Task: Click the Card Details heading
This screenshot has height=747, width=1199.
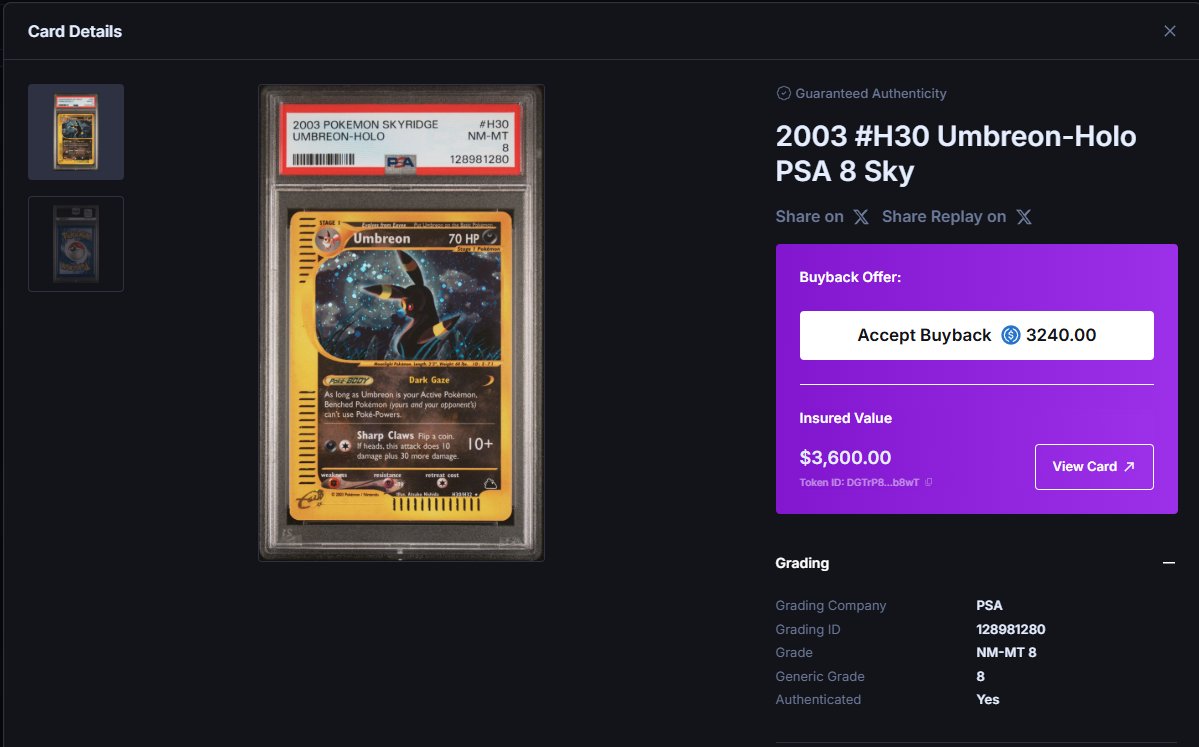Action: tap(75, 31)
